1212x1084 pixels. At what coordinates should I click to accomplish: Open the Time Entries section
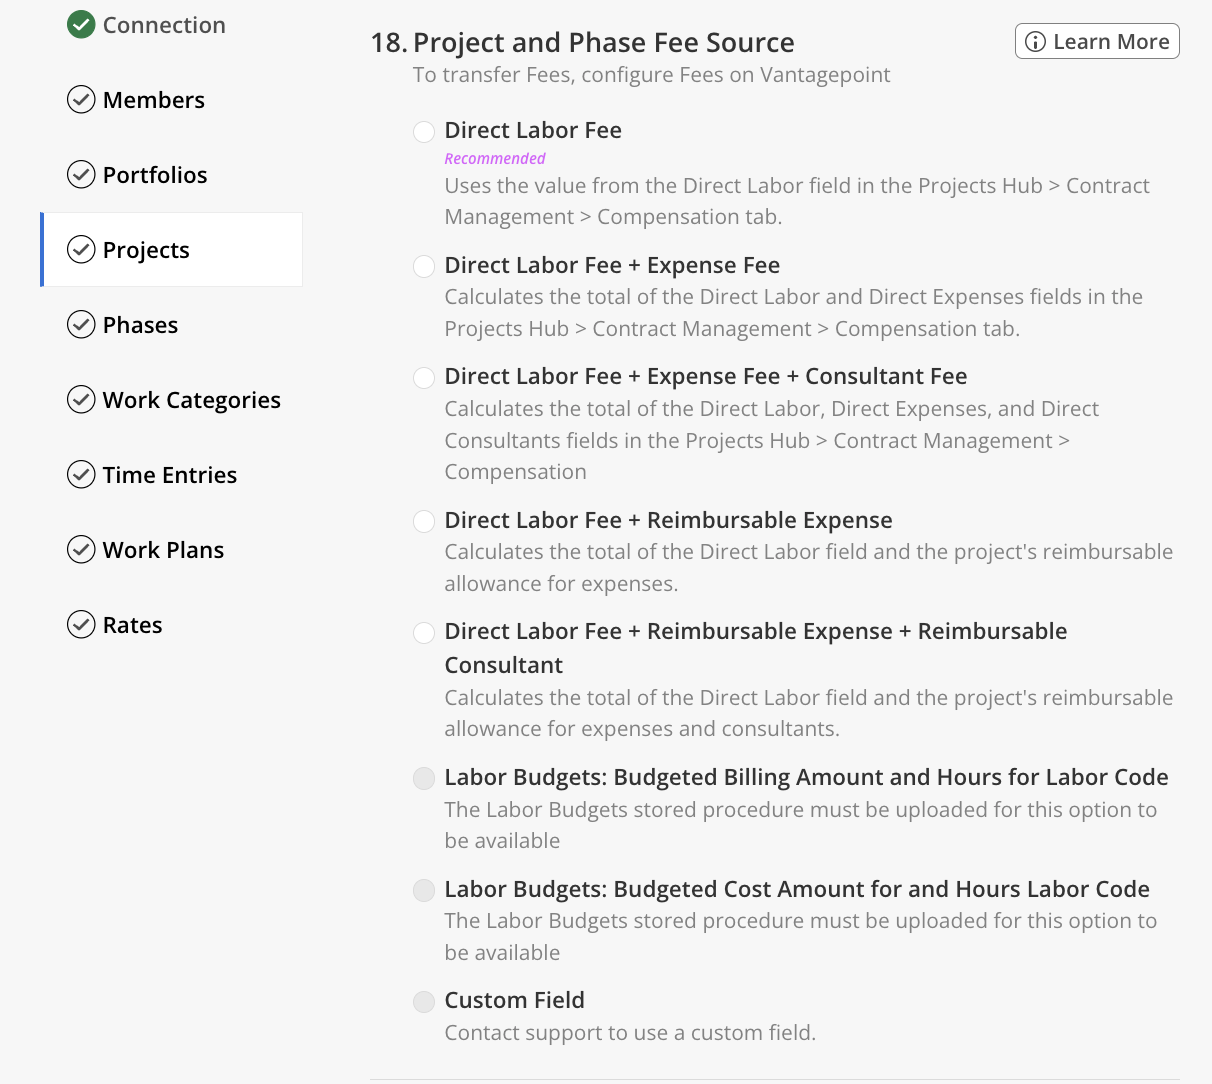pyautogui.click(x=169, y=475)
